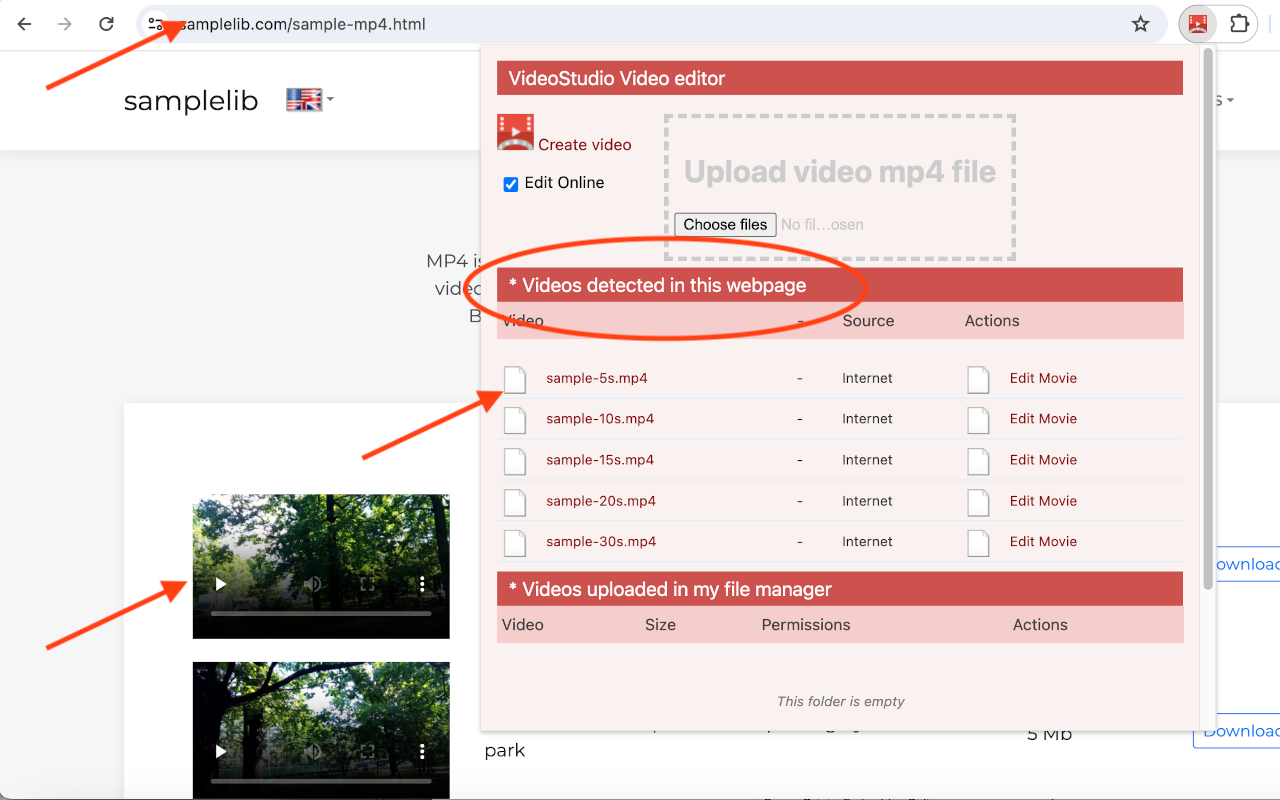Screen dimensions: 1280x800
Task: Click Edit Movie for sample-10s.mp4
Action: click(x=1043, y=419)
